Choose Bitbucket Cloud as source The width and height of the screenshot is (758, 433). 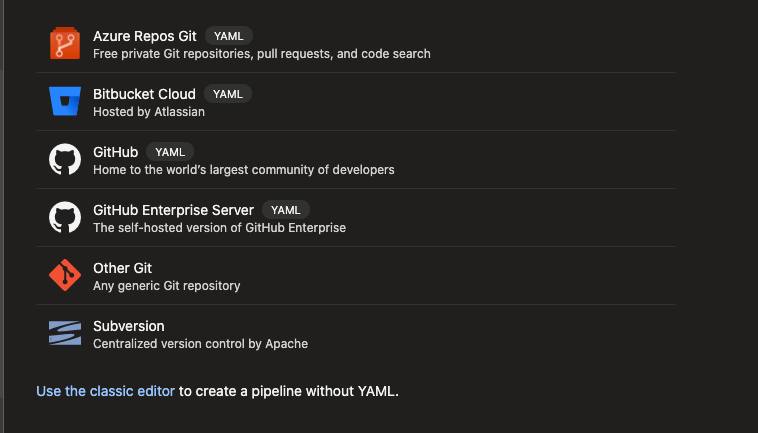(144, 94)
